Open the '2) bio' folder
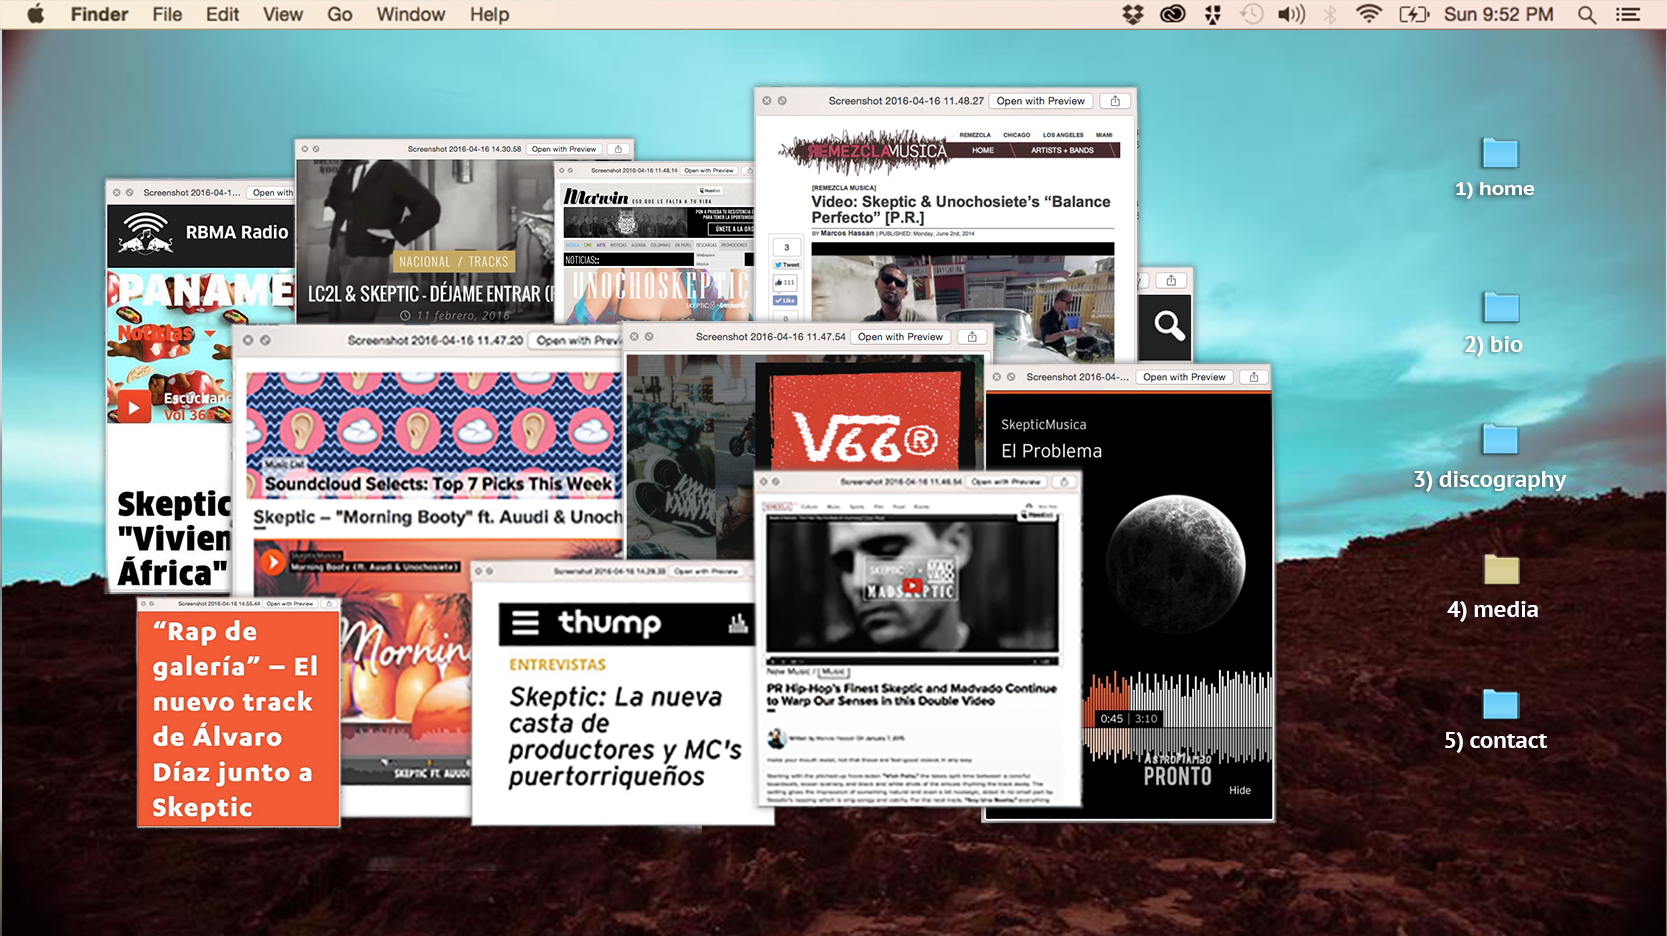 coord(1500,307)
